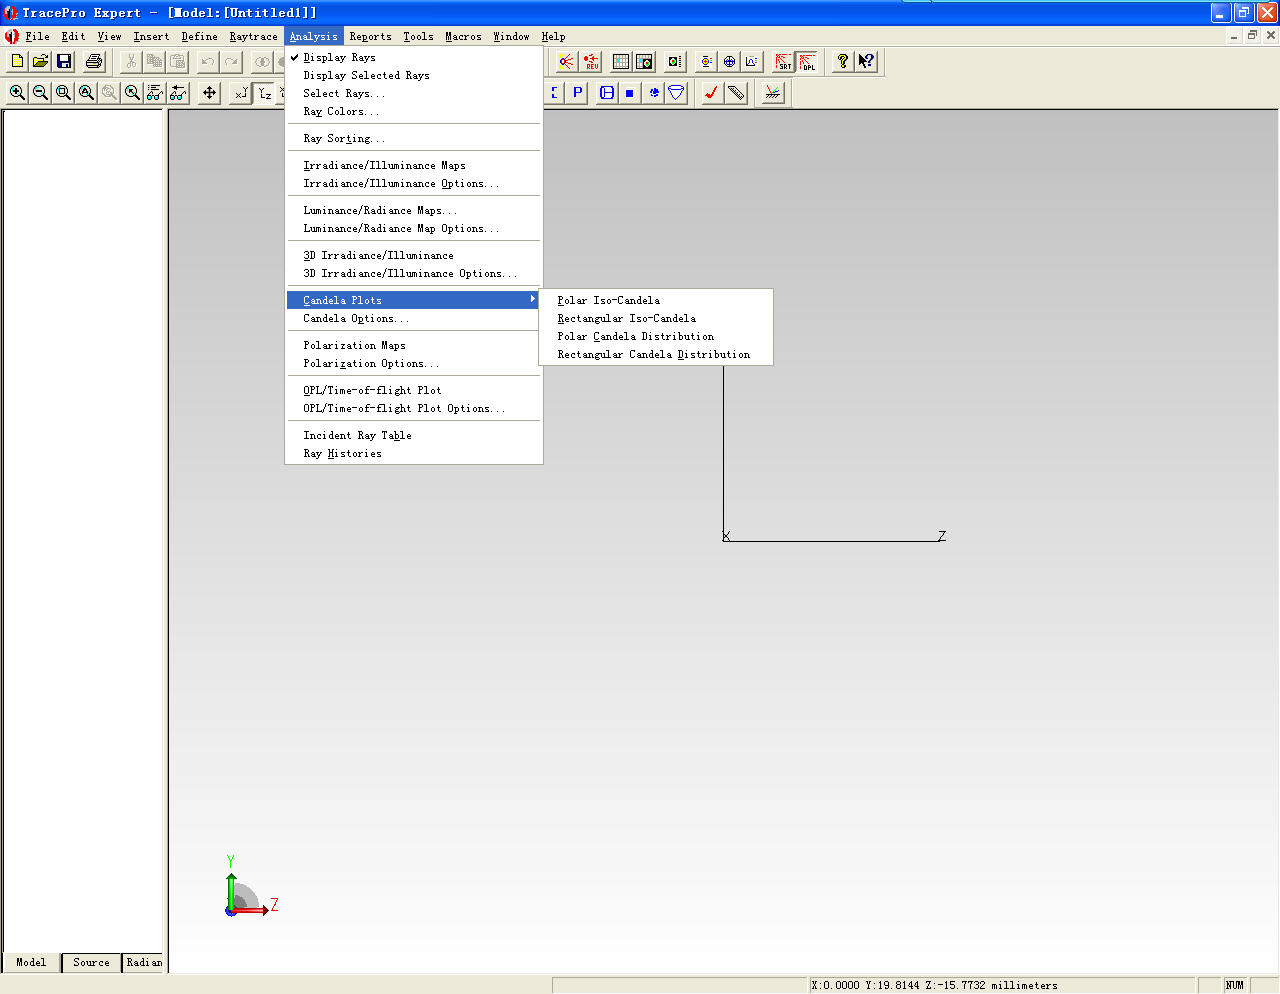Click the coordinate readout in status bar
This screenshot has width=1280, height=994.
click(1001, 985)
